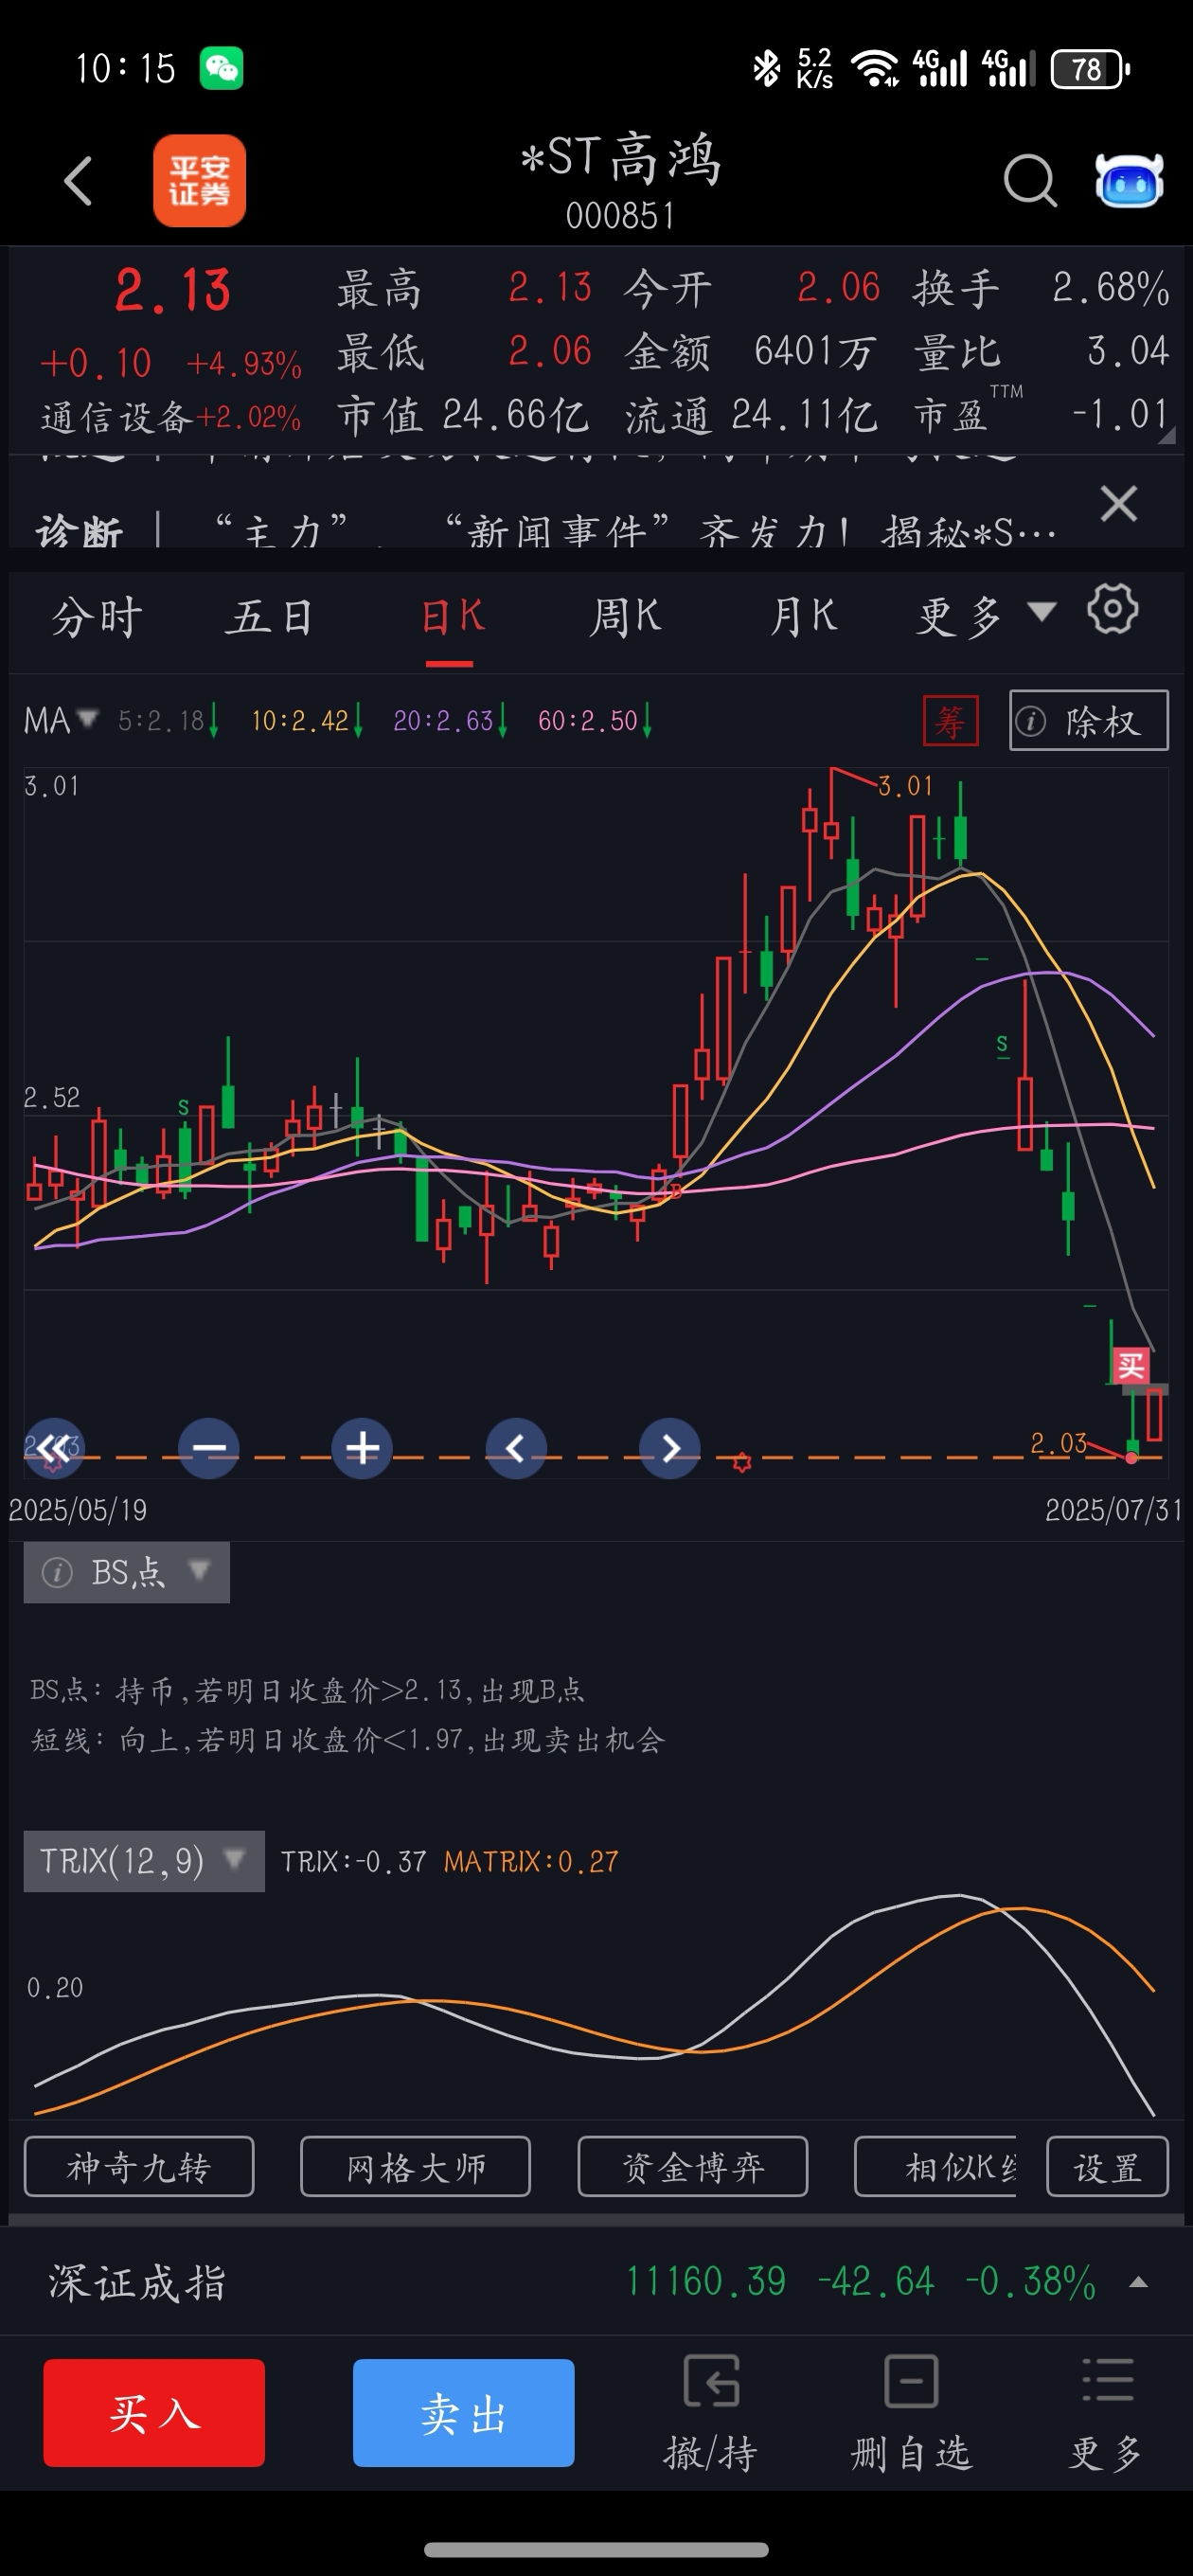
Task: Open 网格大师 tool
Action: click(x=415, y=2166)
